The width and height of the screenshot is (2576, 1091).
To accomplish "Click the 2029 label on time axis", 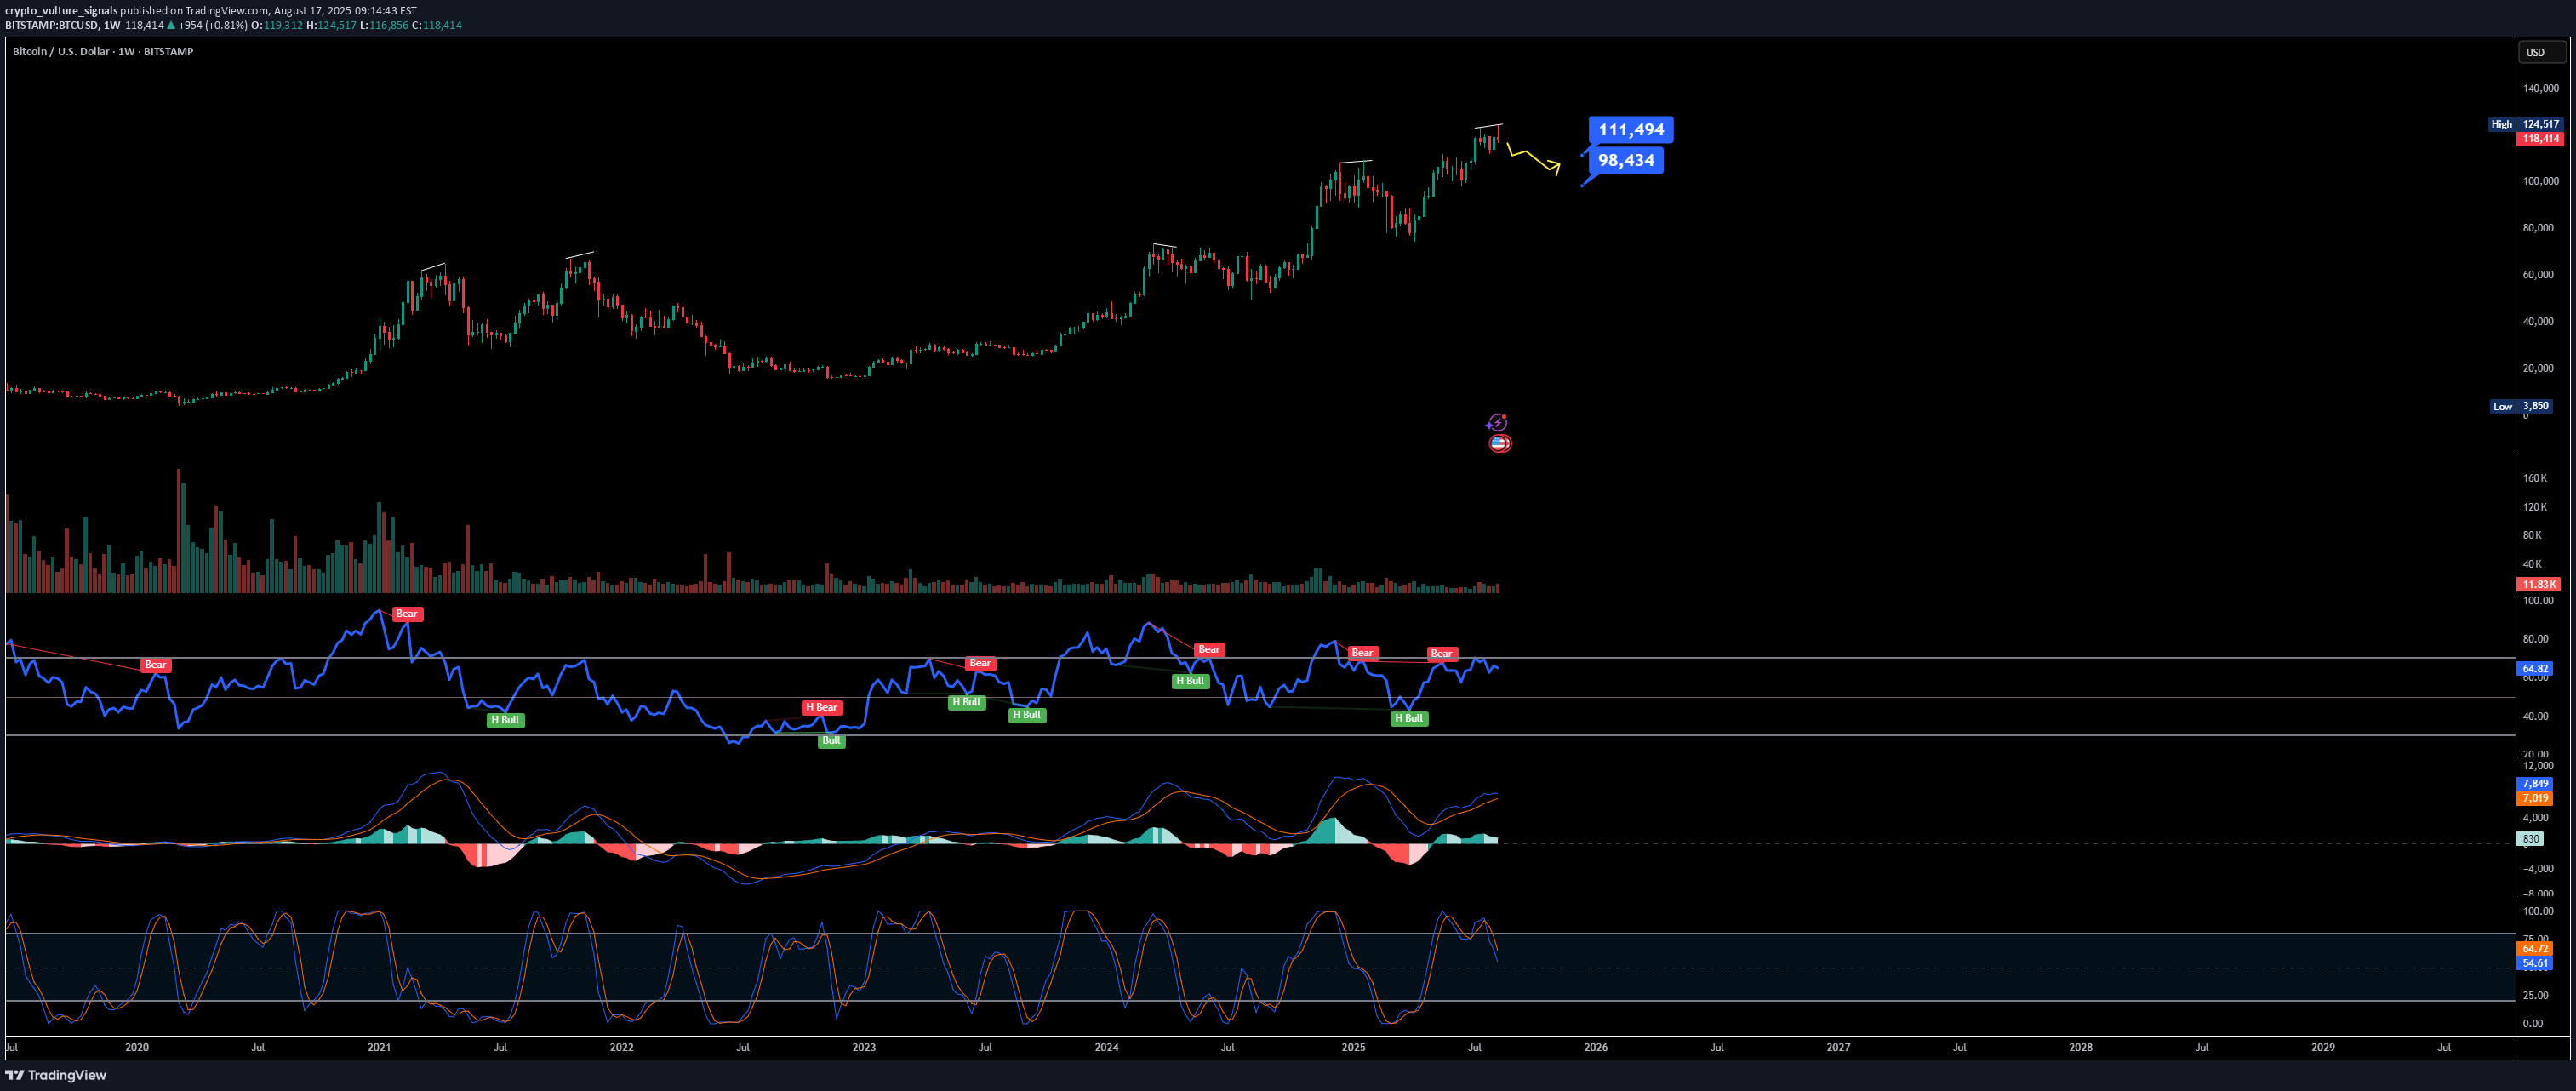I will point(2323,1047).
